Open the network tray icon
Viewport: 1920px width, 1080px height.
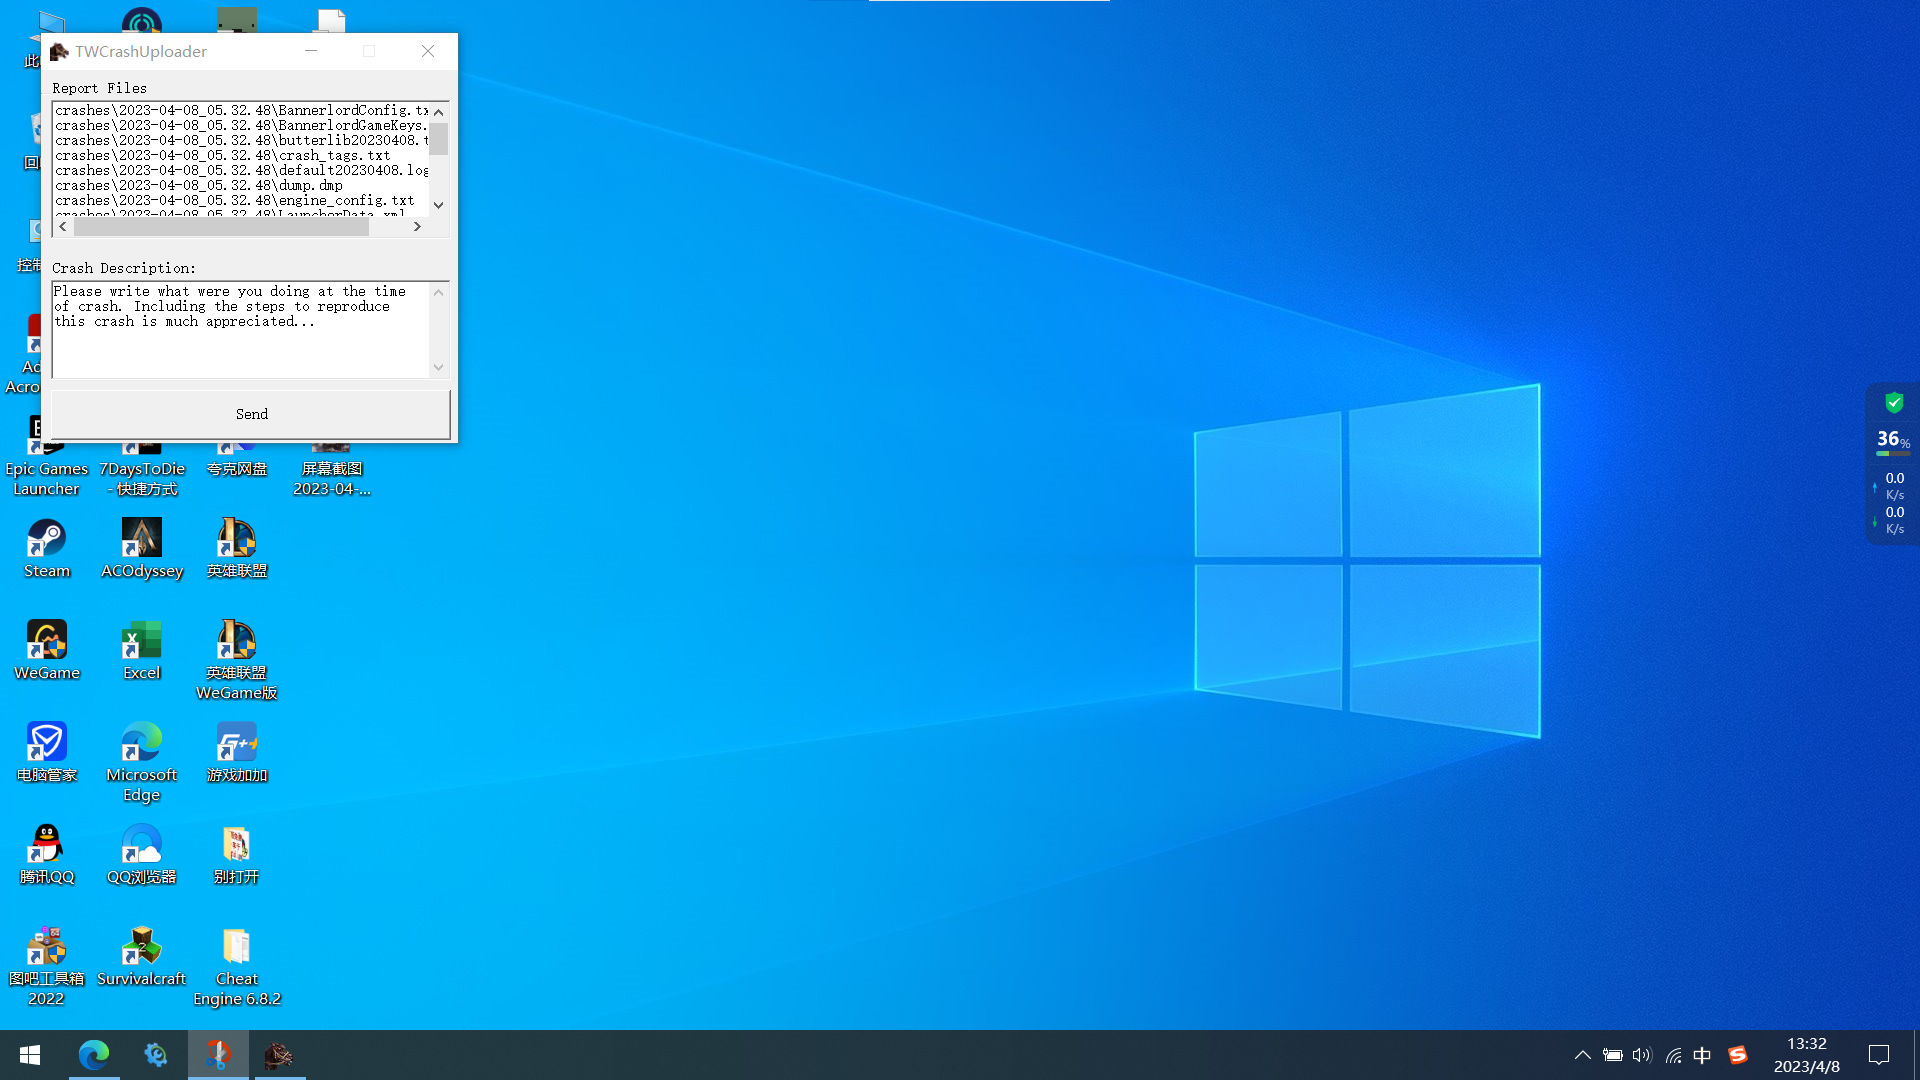(1673, 1055)
